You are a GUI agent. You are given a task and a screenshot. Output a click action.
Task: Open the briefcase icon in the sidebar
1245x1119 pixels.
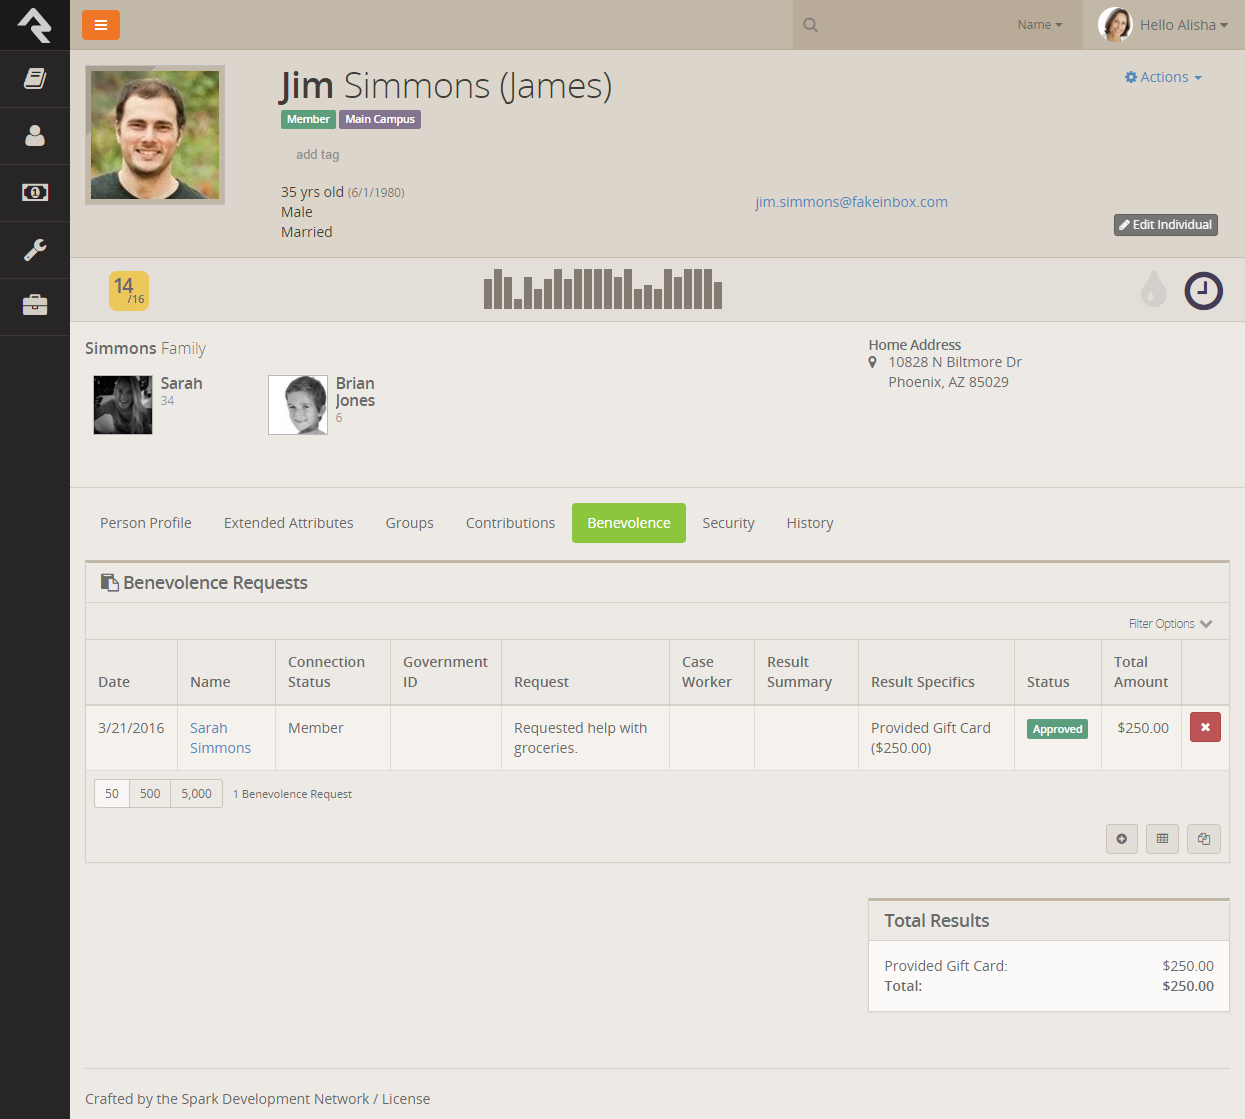(x=35, y=305)
